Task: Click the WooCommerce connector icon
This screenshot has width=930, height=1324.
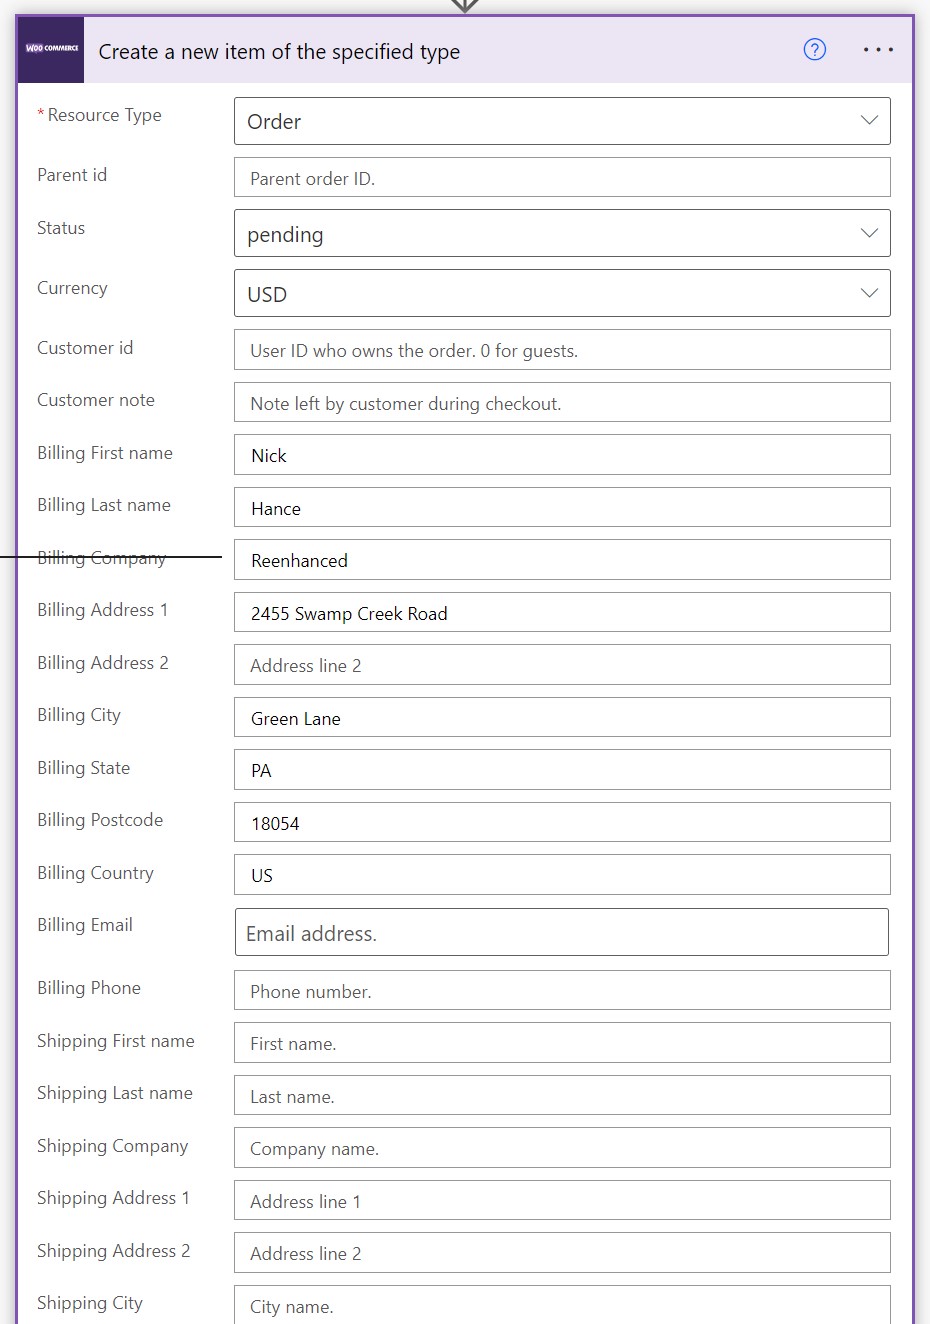Action: click(x=47, y=49)
